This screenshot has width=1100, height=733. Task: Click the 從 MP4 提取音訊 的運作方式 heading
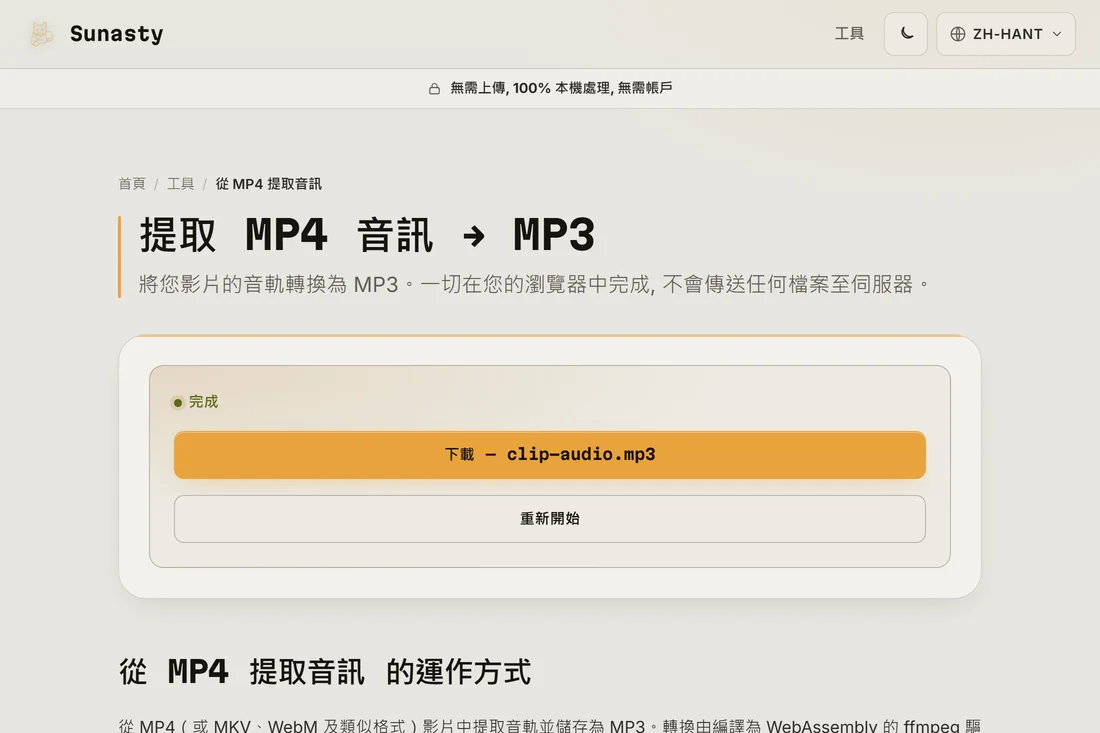click(325, 672)
